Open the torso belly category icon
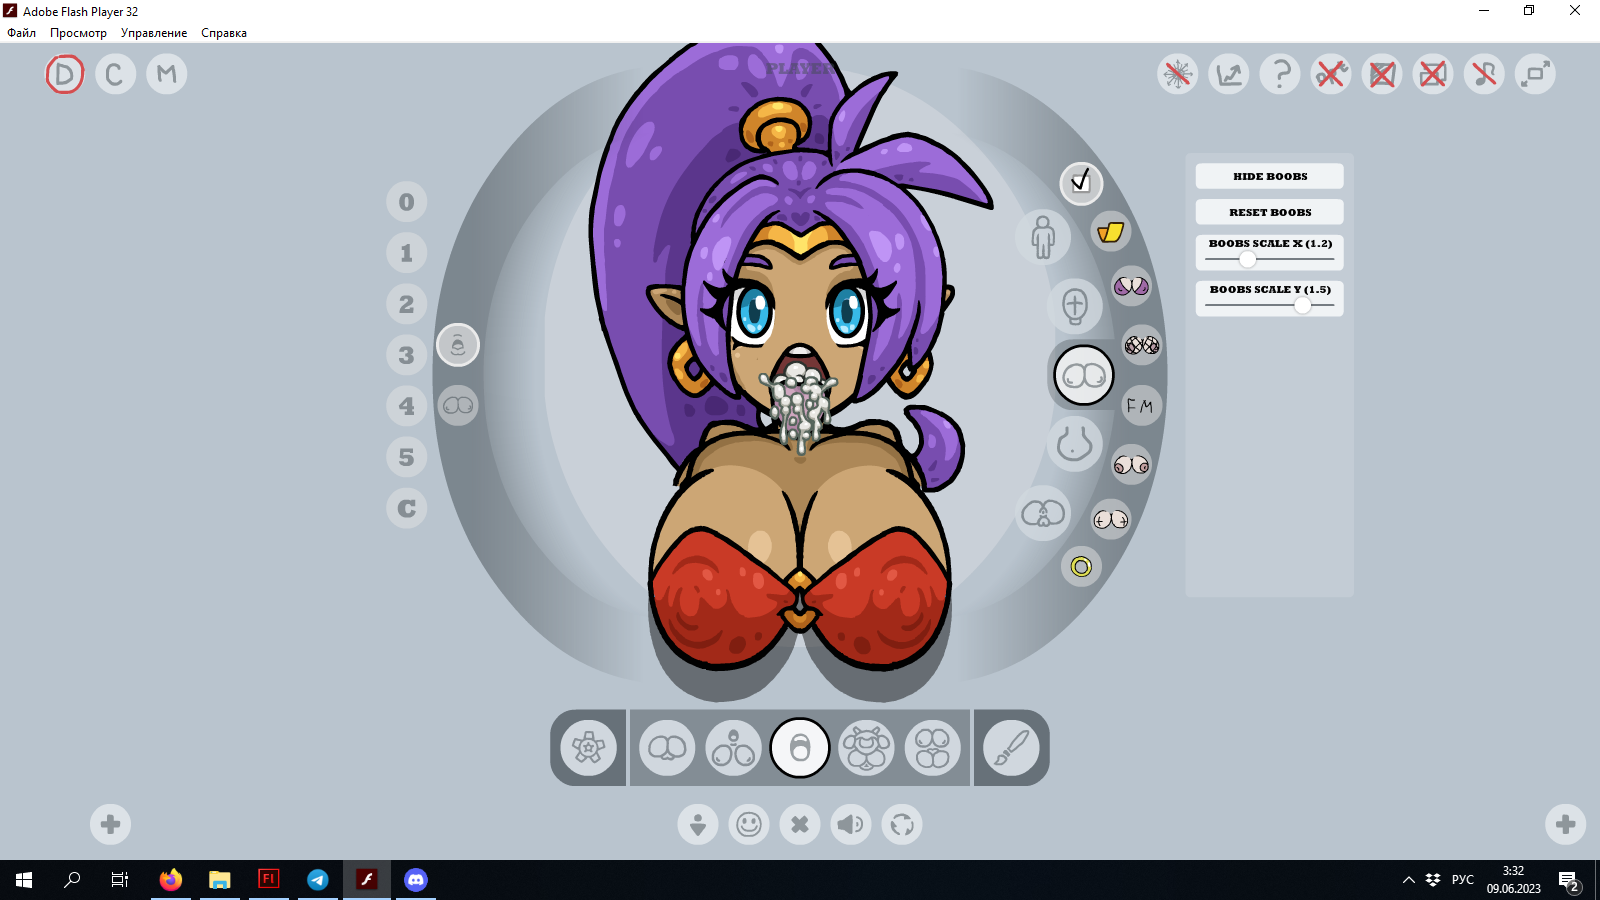 (1075, 443)
